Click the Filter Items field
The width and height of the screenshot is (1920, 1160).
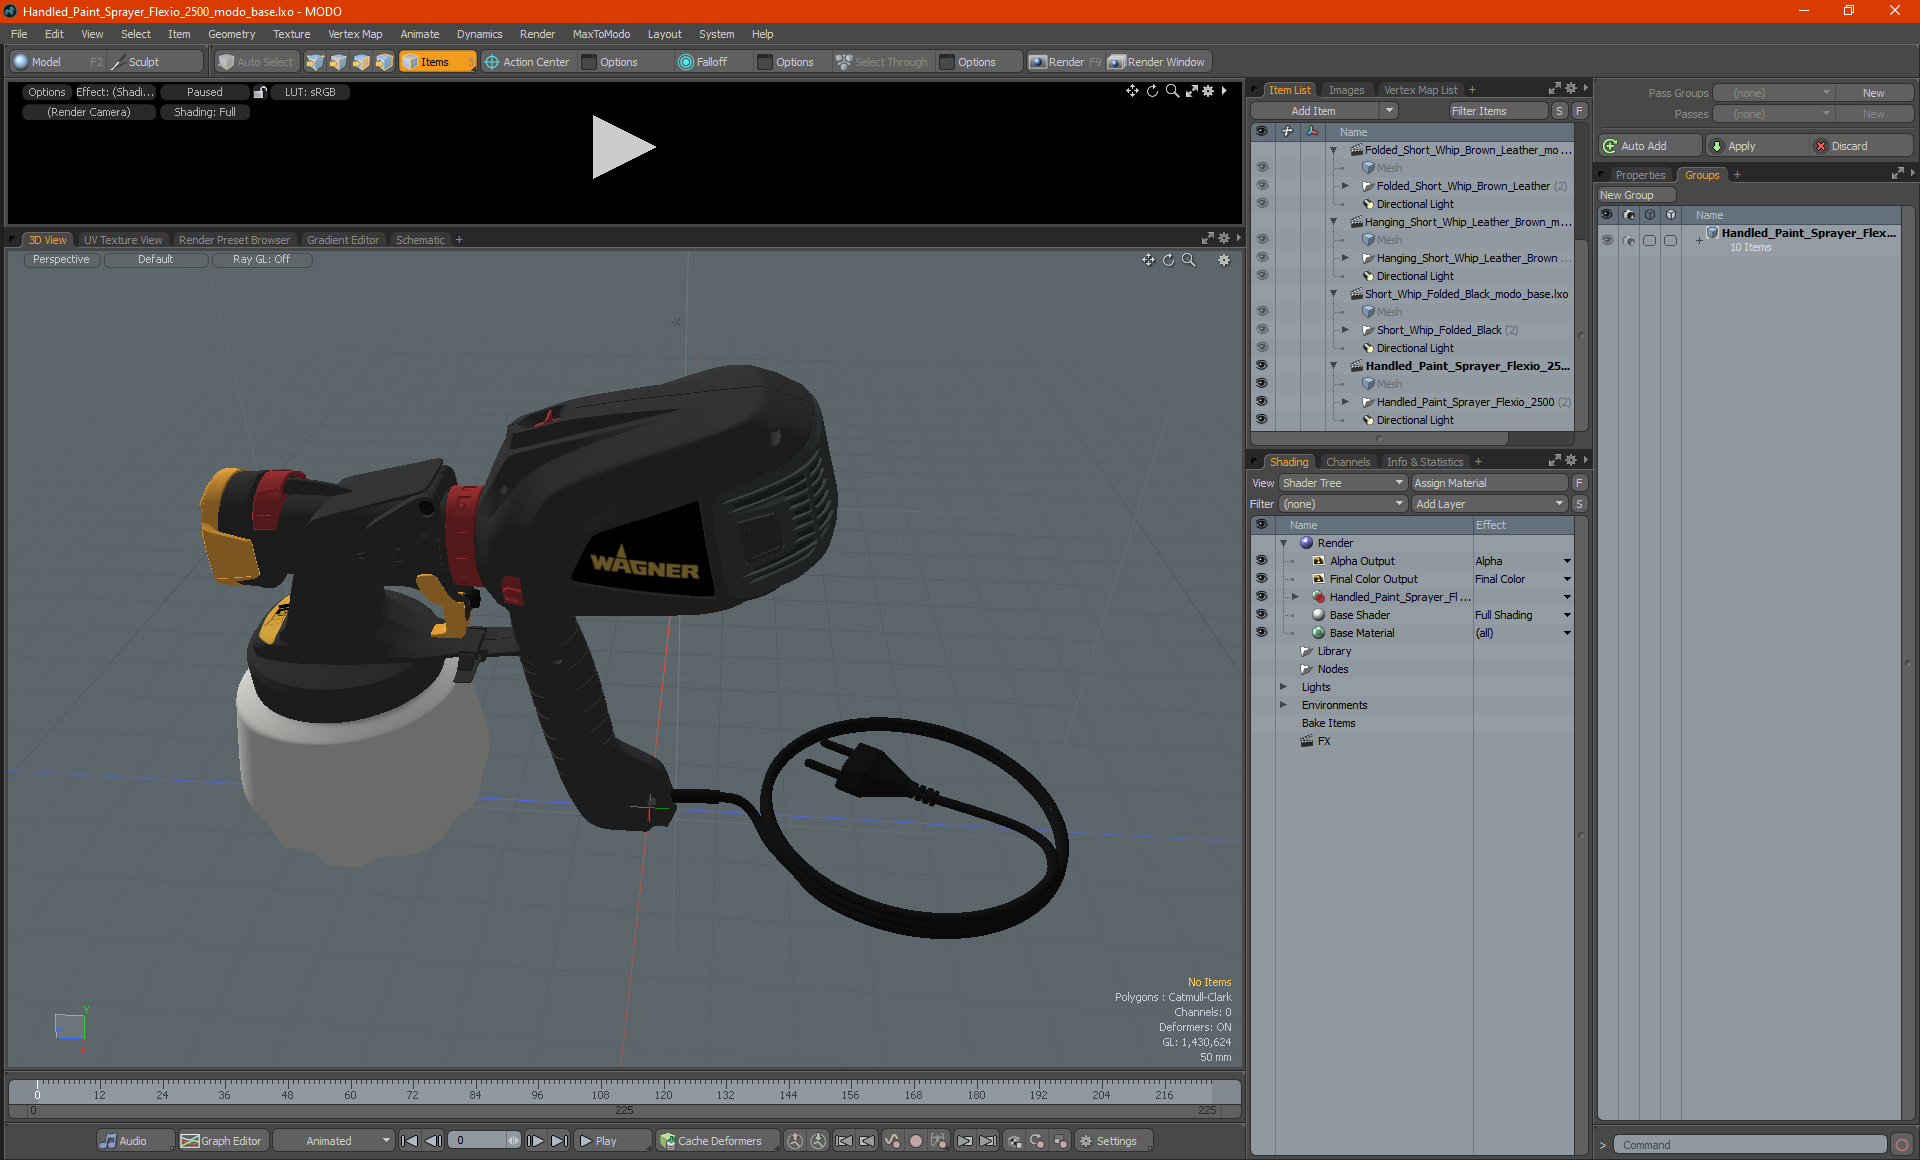[1498, 111]
